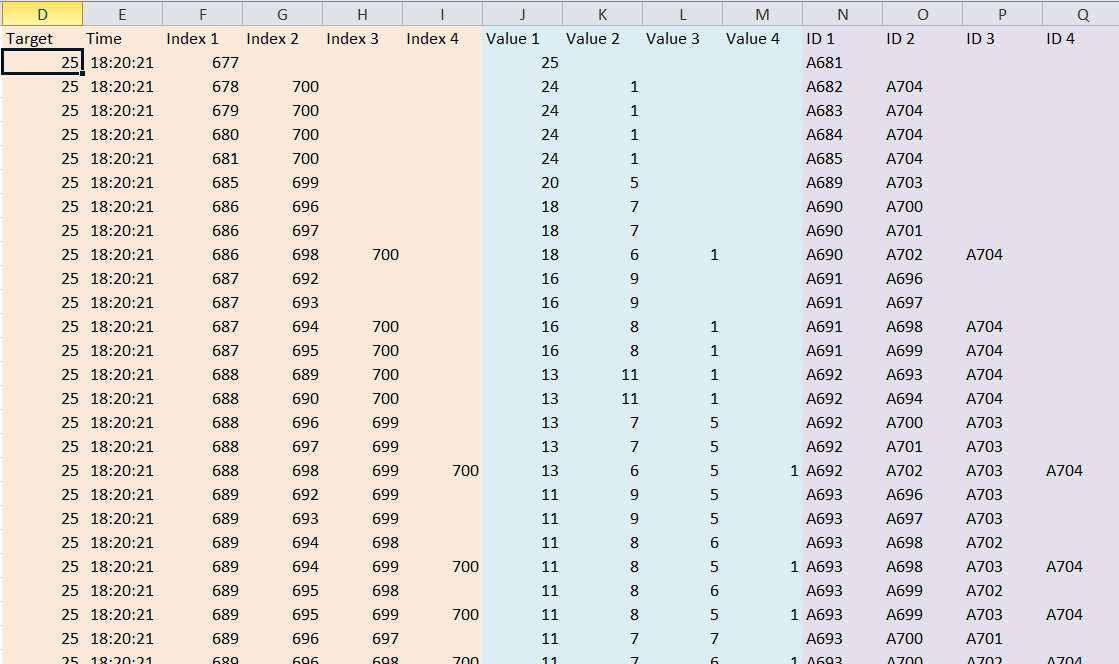Click the 'Target' header cell
1119x664 pixels.
[x=42, y=39]
